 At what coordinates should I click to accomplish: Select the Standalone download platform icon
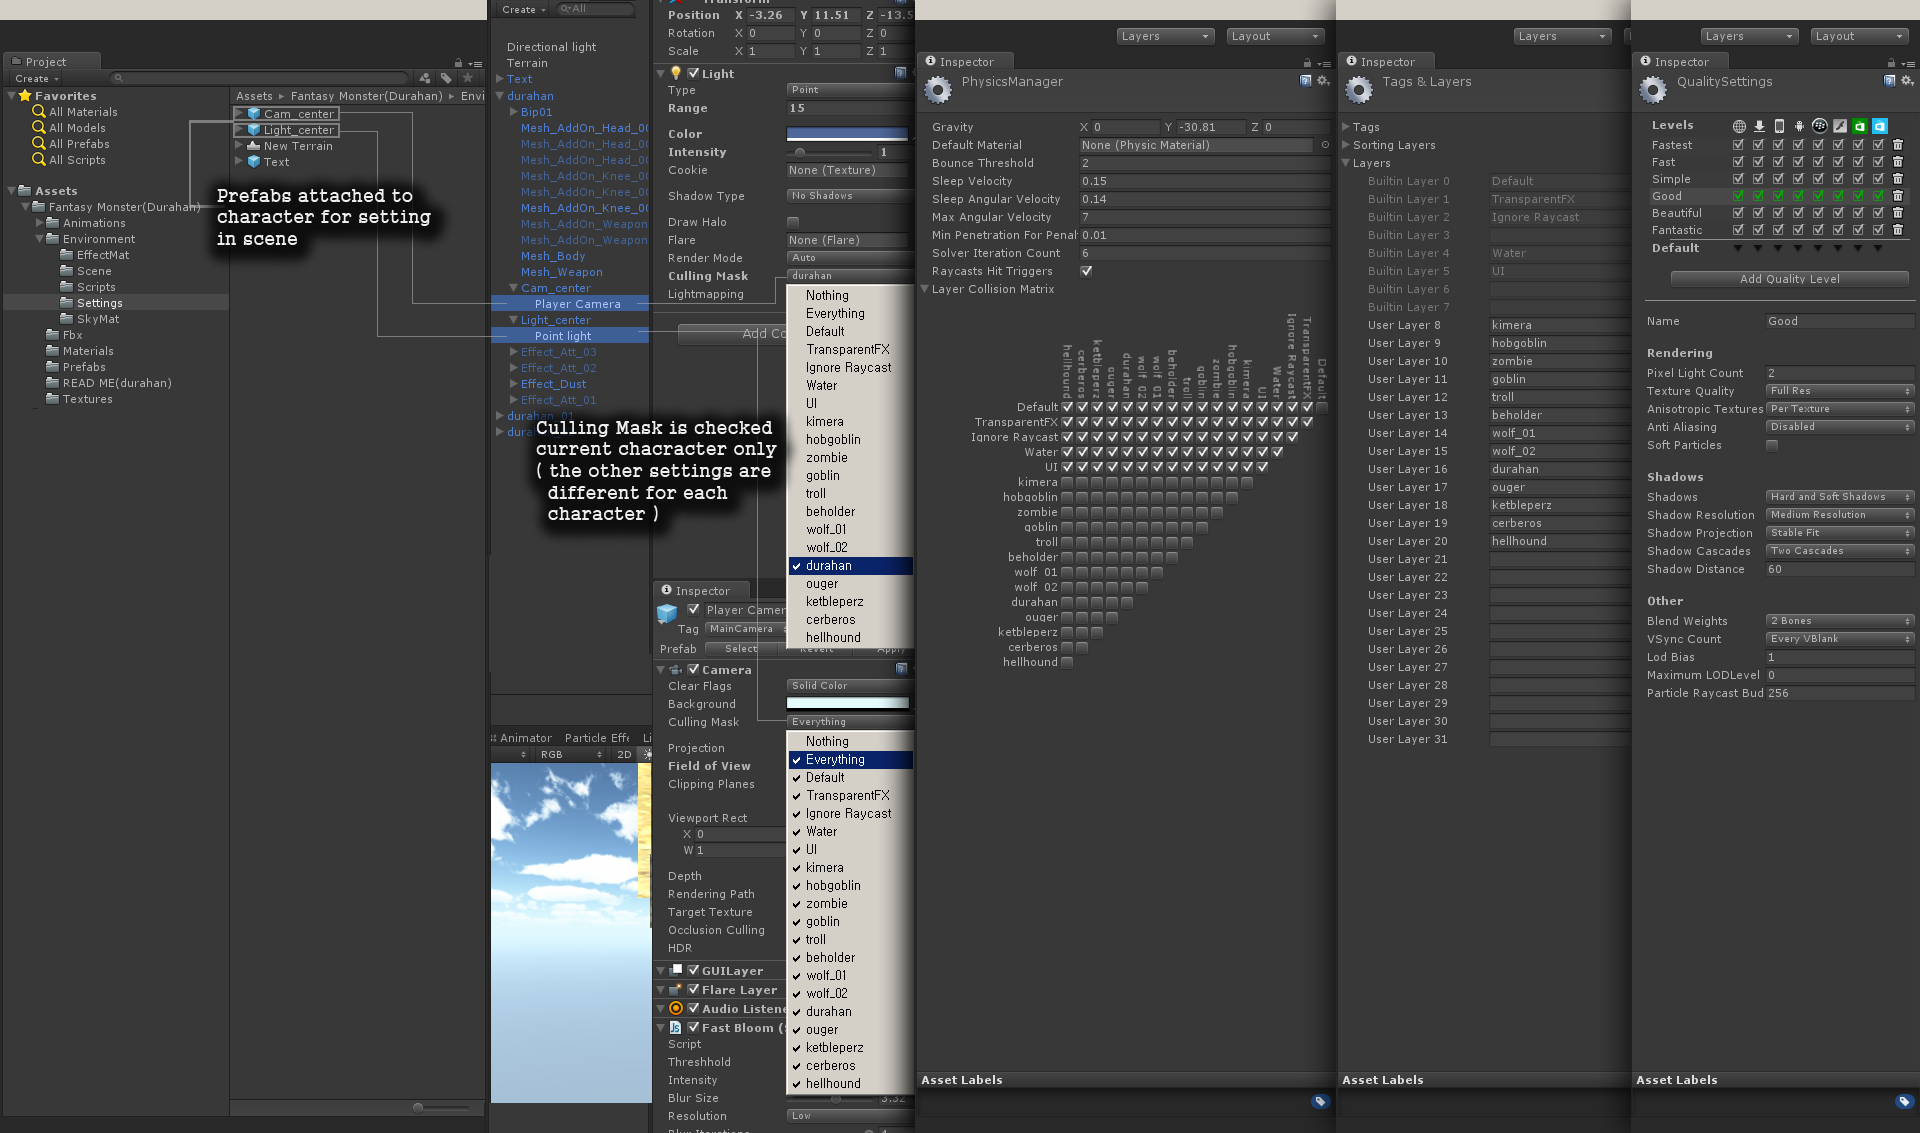(x=1759, y=126)
